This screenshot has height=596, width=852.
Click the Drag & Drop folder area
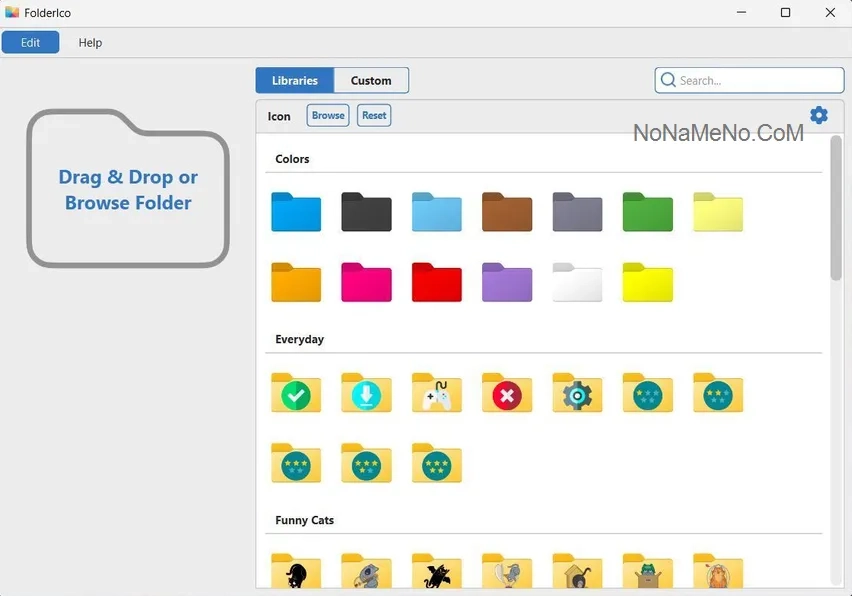[x=128, y=189]
